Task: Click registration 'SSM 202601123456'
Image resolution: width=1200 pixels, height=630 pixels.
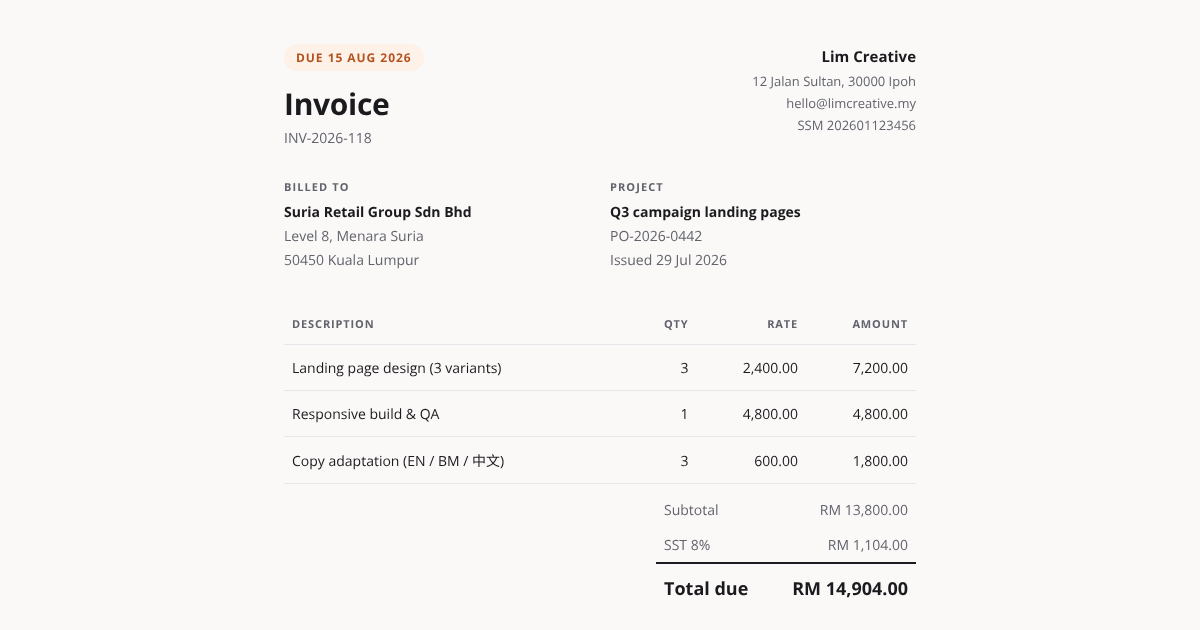Action: pyautogui.click(x=857, y=126)
